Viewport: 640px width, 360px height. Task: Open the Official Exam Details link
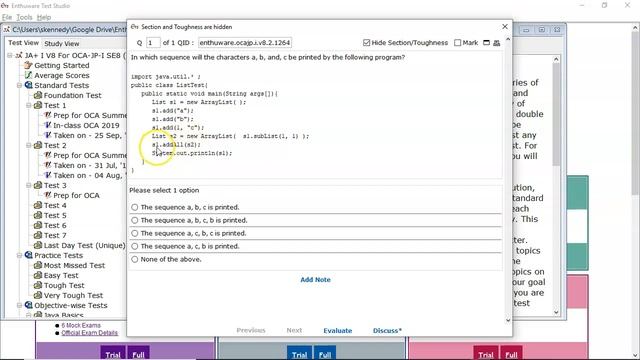click(89, 333)
